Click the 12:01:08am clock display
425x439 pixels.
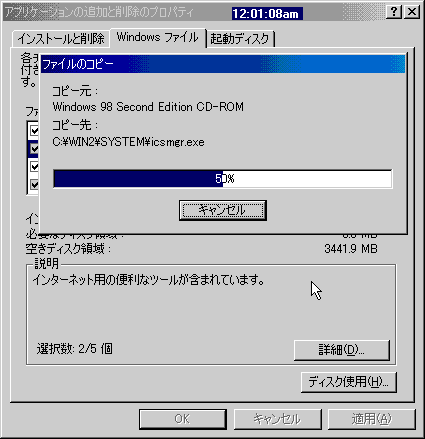click(267, 14)
